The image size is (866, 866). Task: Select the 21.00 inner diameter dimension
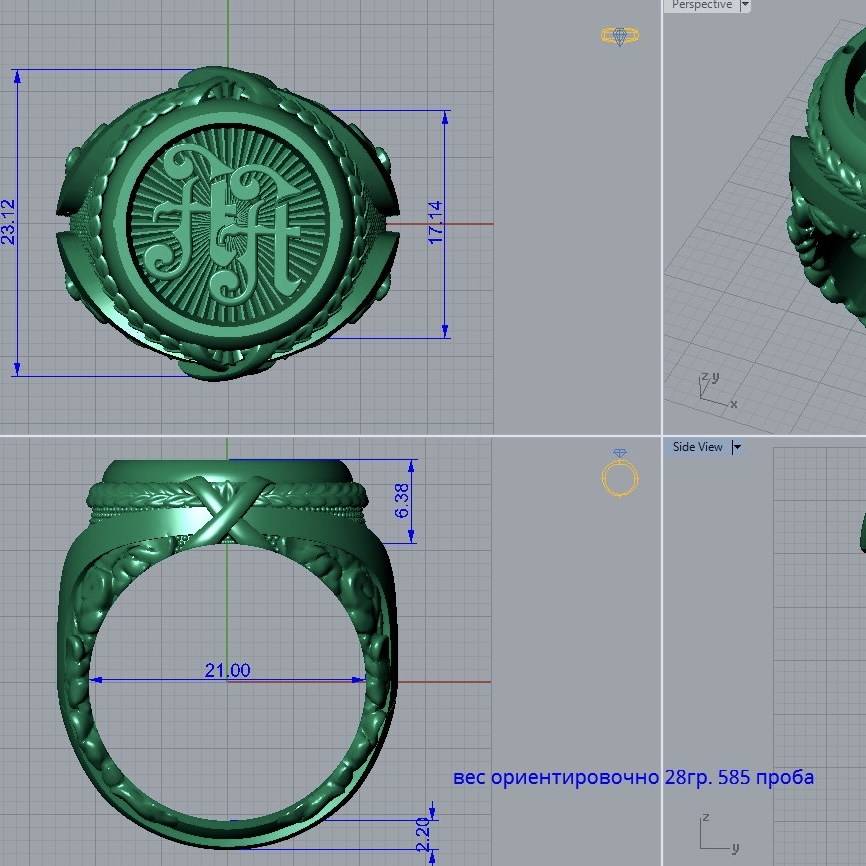(228, 670)
